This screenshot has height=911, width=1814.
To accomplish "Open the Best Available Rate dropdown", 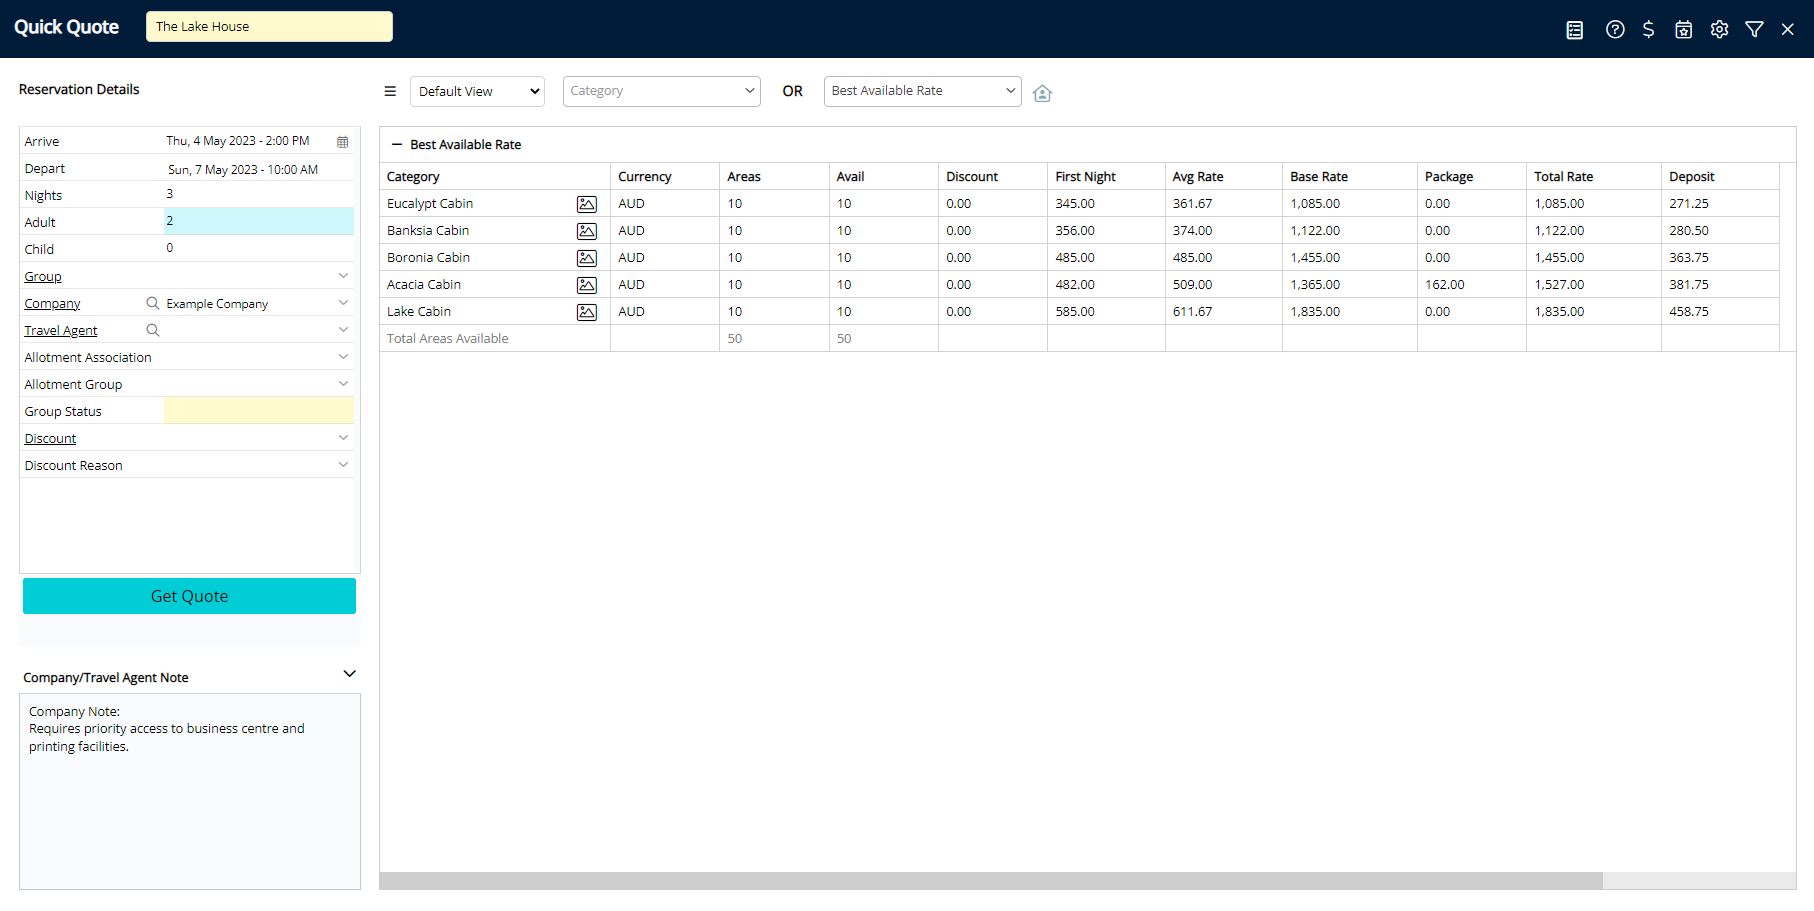I will click(922, 91).
